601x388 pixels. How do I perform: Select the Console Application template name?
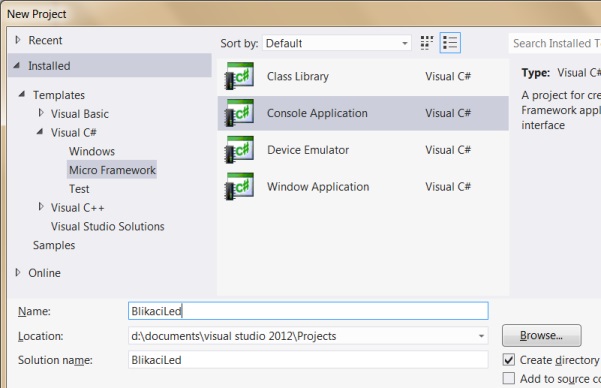pos(317,113)
